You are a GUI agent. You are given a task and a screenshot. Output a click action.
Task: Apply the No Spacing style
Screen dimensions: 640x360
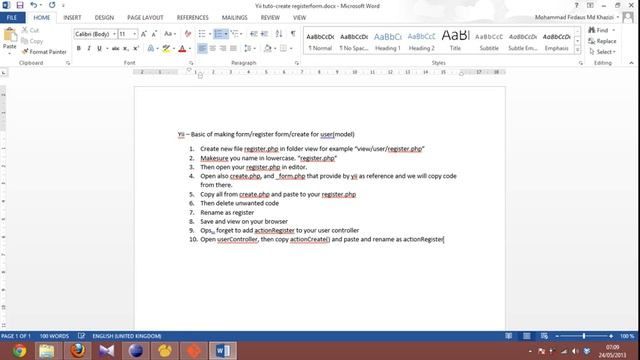354,41
